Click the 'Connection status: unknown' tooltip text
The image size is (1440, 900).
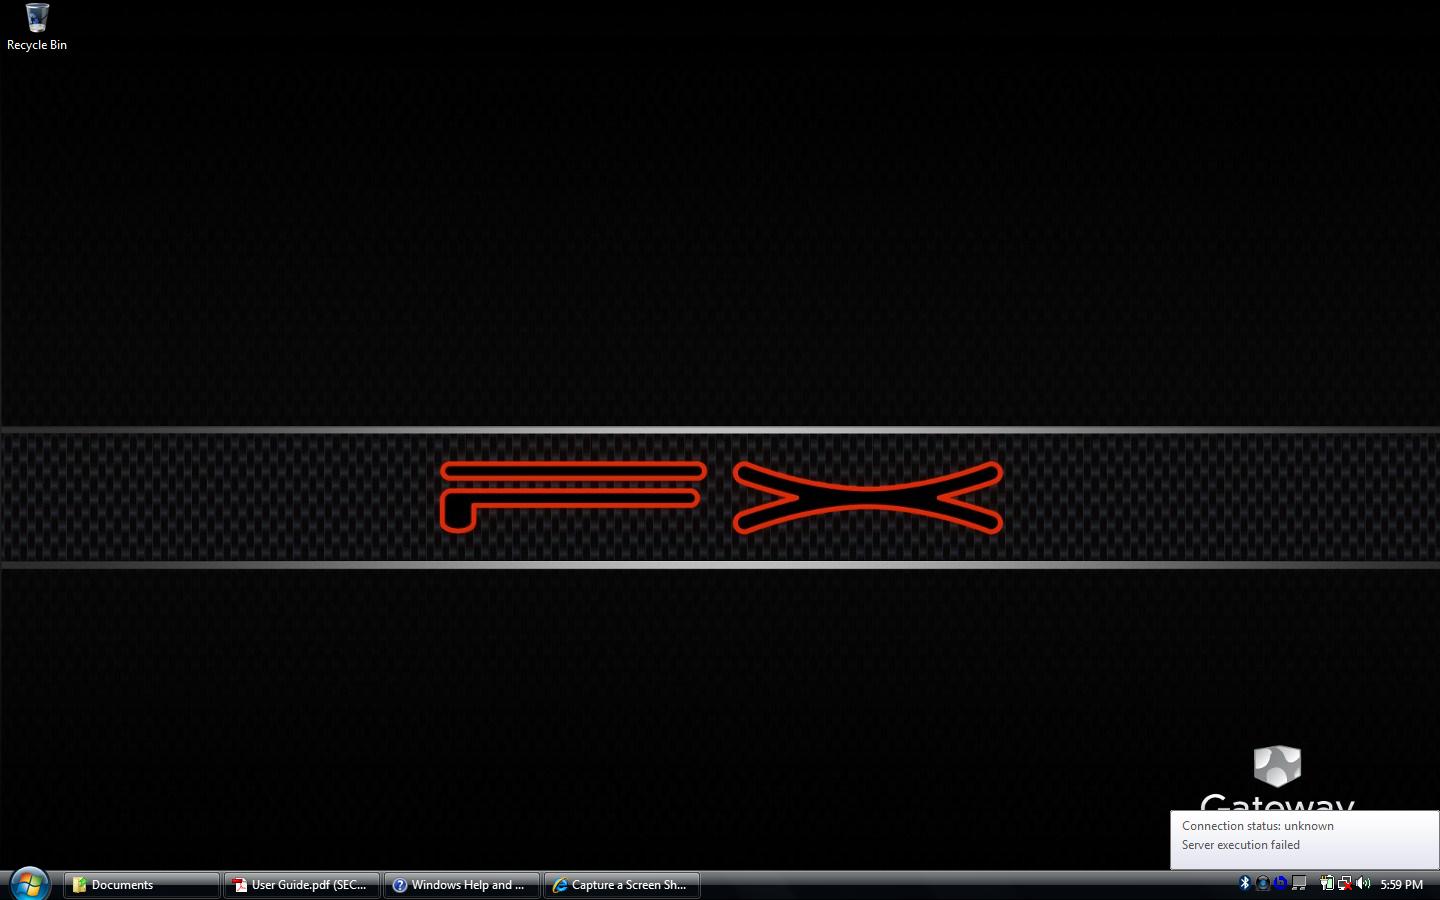pos(1258,826)
